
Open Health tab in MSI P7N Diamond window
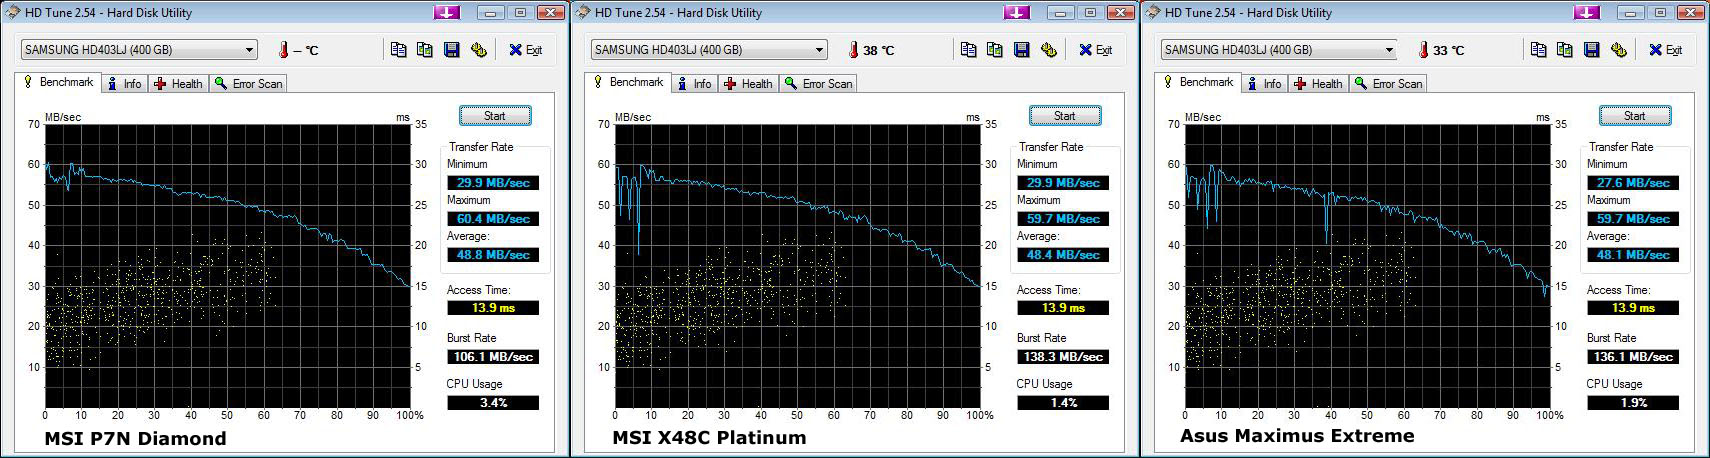tap(178, 84)
